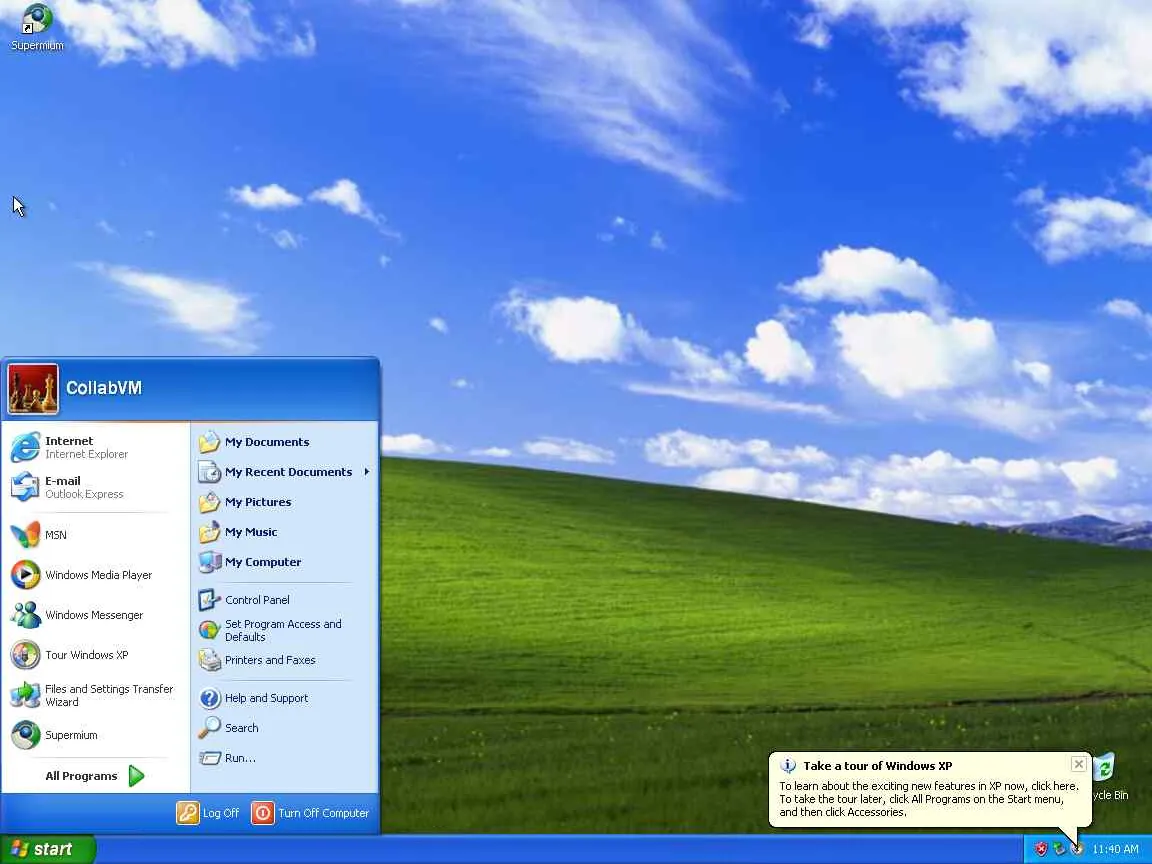Click the Log Off button
Screen dimensions: 1152x864
208,813
